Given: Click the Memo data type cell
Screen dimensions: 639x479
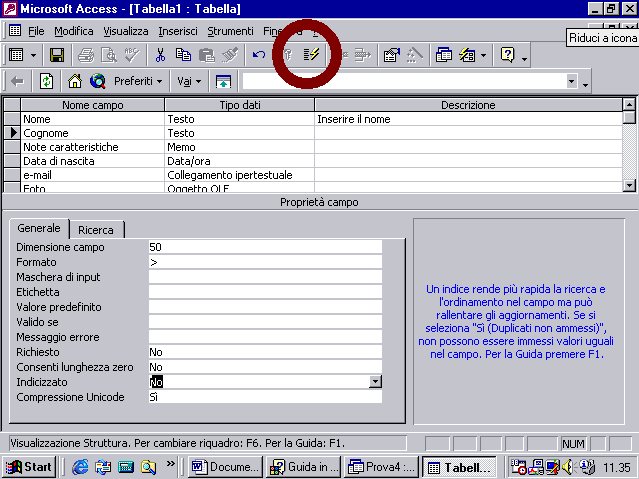Looking at the screenshot, I should [240, 147].
